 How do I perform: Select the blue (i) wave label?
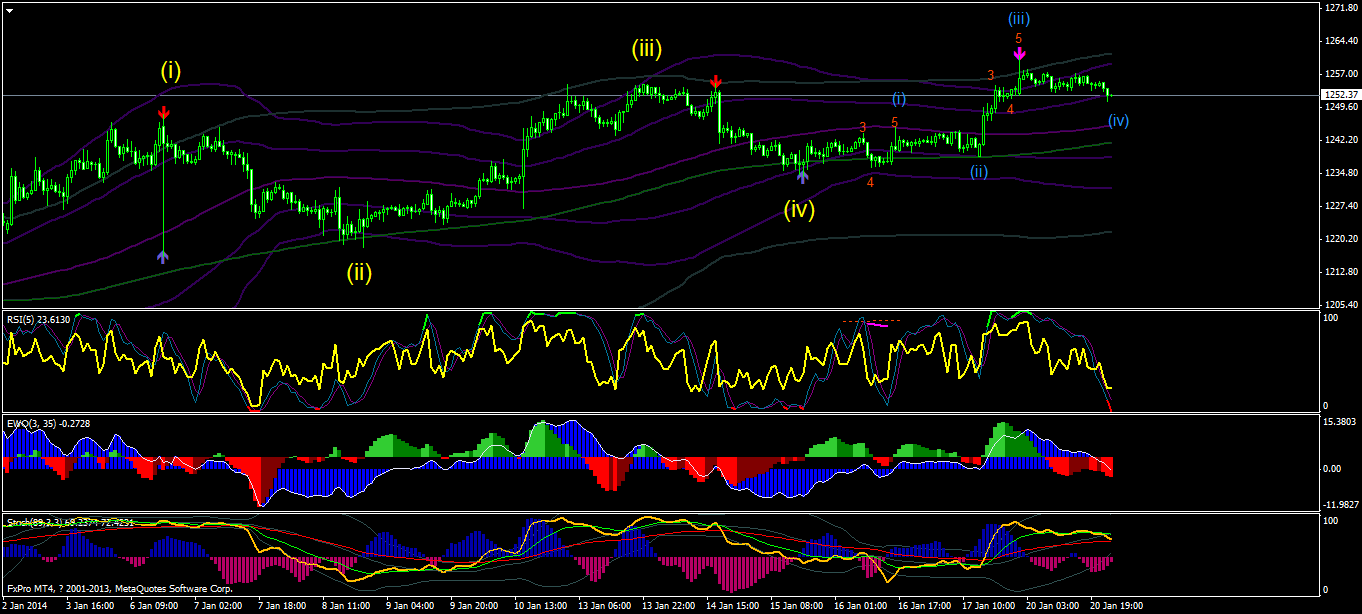[x=899, y=98]
